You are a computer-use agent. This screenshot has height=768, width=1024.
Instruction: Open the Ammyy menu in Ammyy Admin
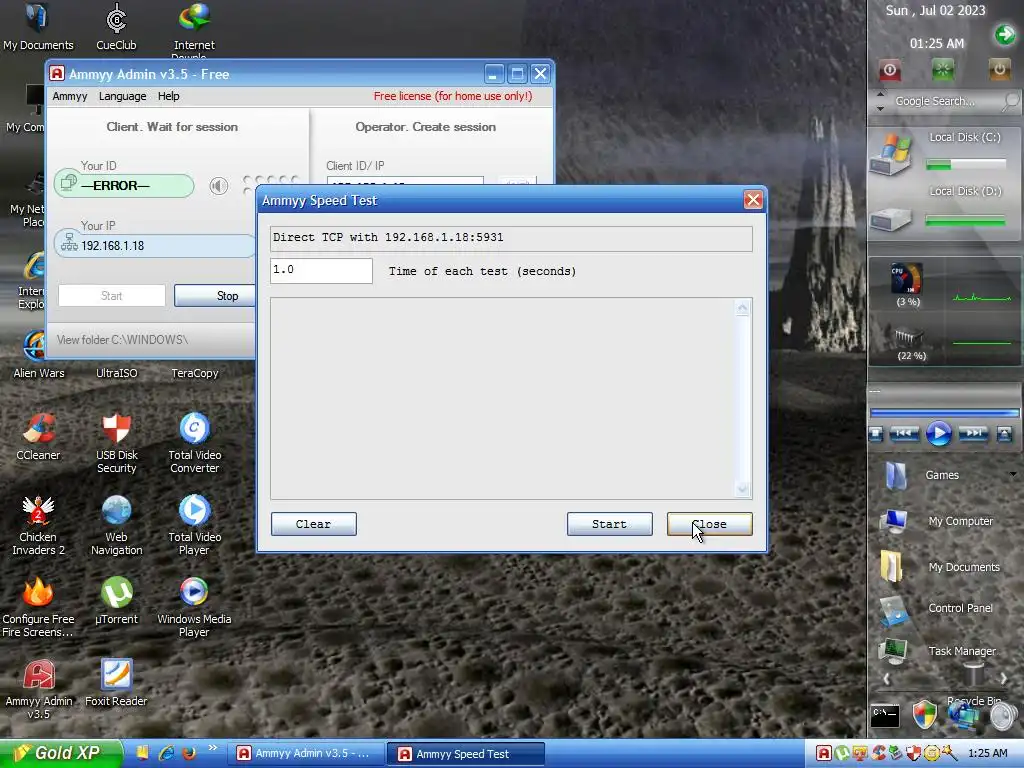70,96
